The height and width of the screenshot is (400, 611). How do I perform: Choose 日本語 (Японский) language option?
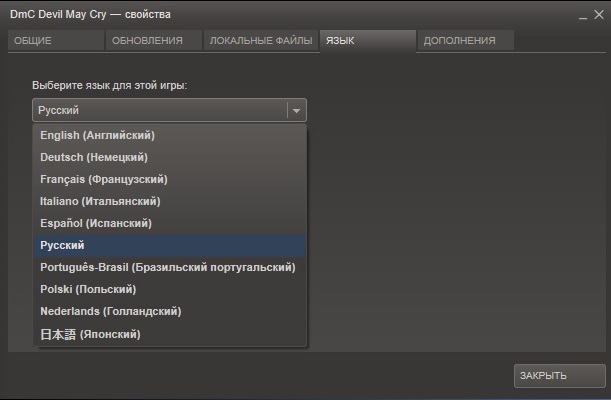click(x=169, y=334)
